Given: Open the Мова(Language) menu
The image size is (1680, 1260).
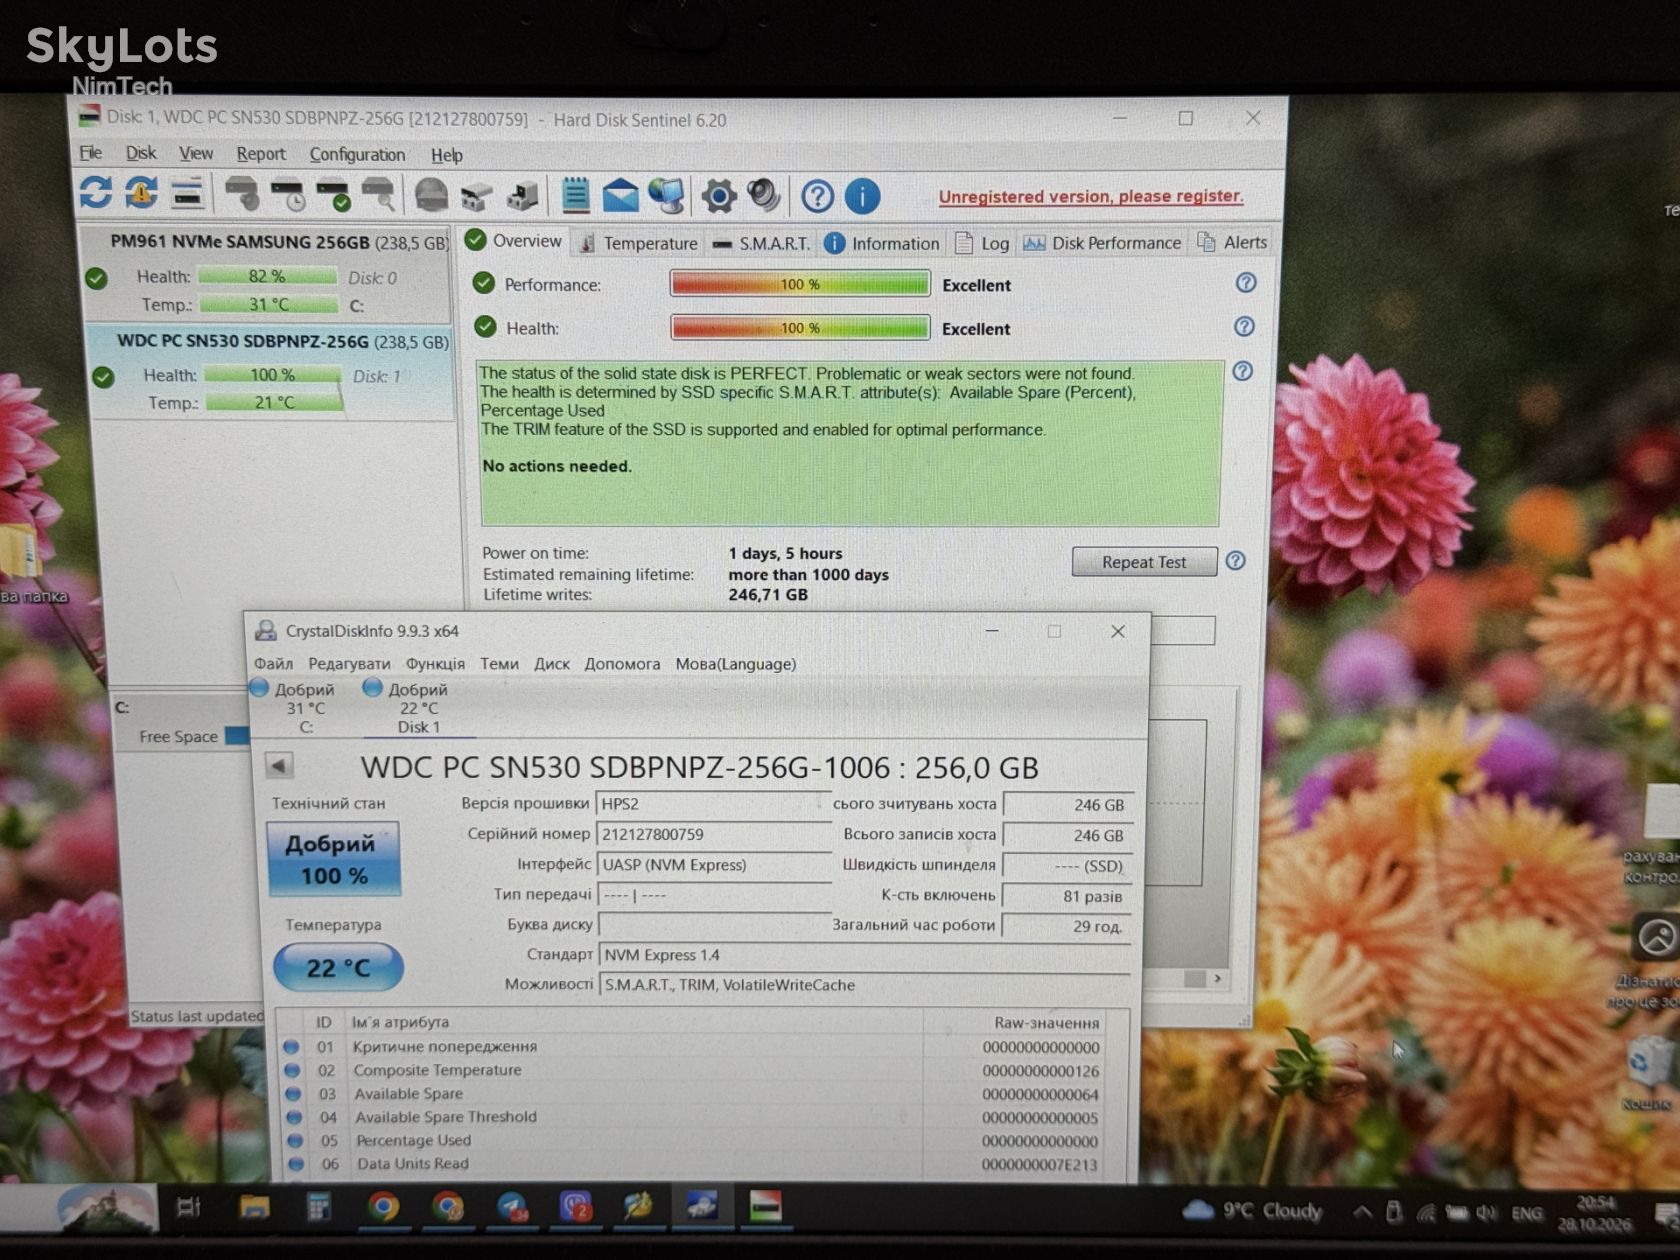Looking at the screenshot, I should tap(736, 664).
